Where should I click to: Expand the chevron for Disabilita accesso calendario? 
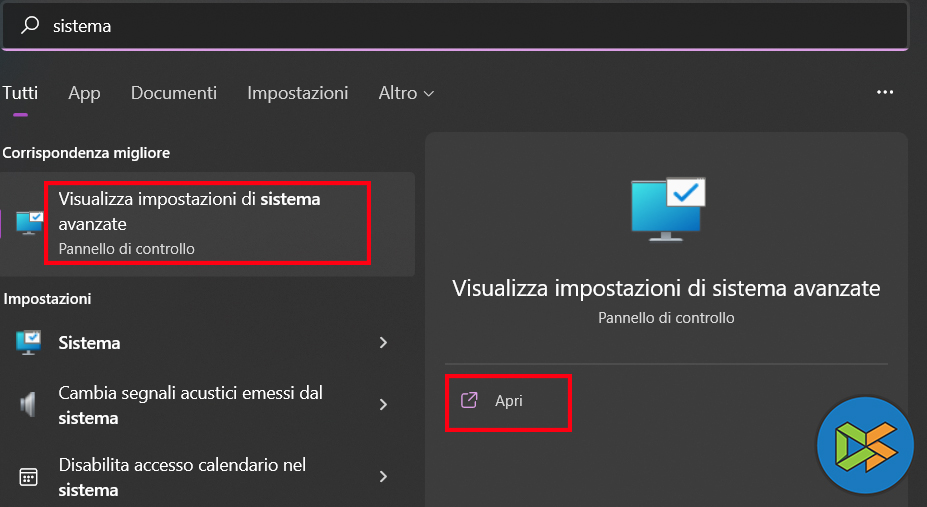[x=383, y=477]
